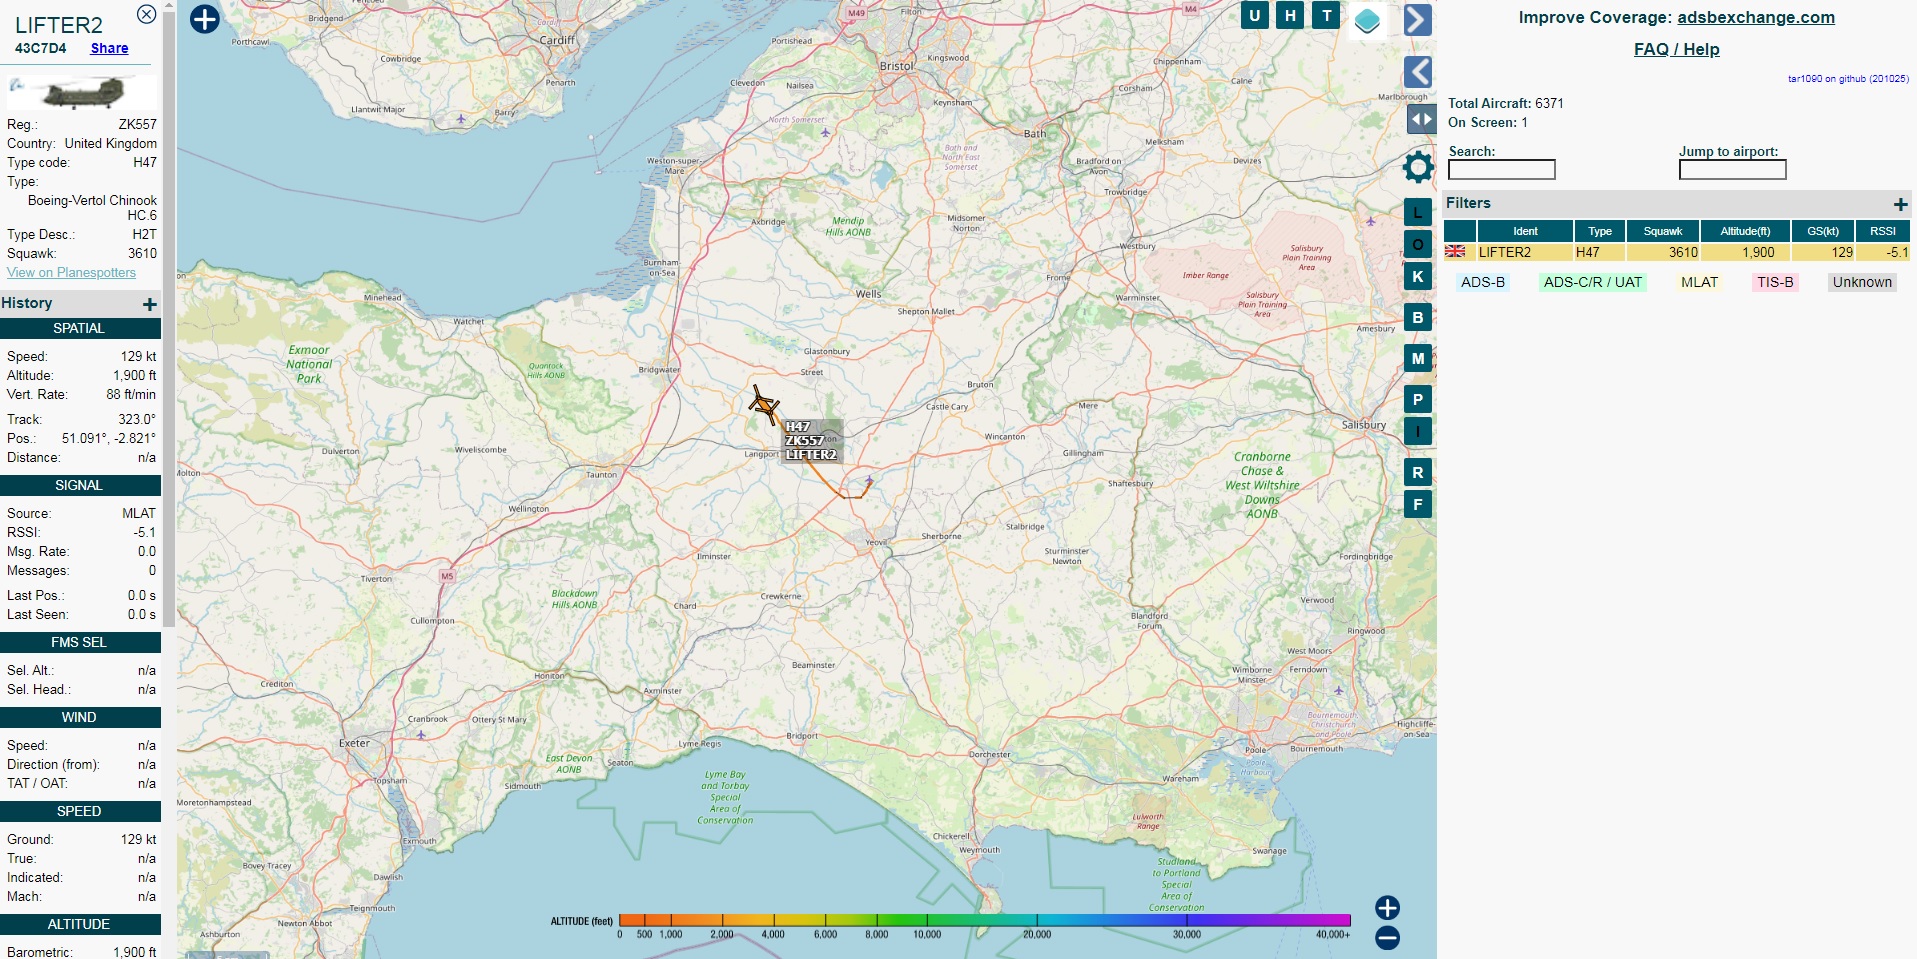Image resolution: width=1917 pixels, height=959 pixels.
Task: Expand the Filters section plus
Action: 1900,204
